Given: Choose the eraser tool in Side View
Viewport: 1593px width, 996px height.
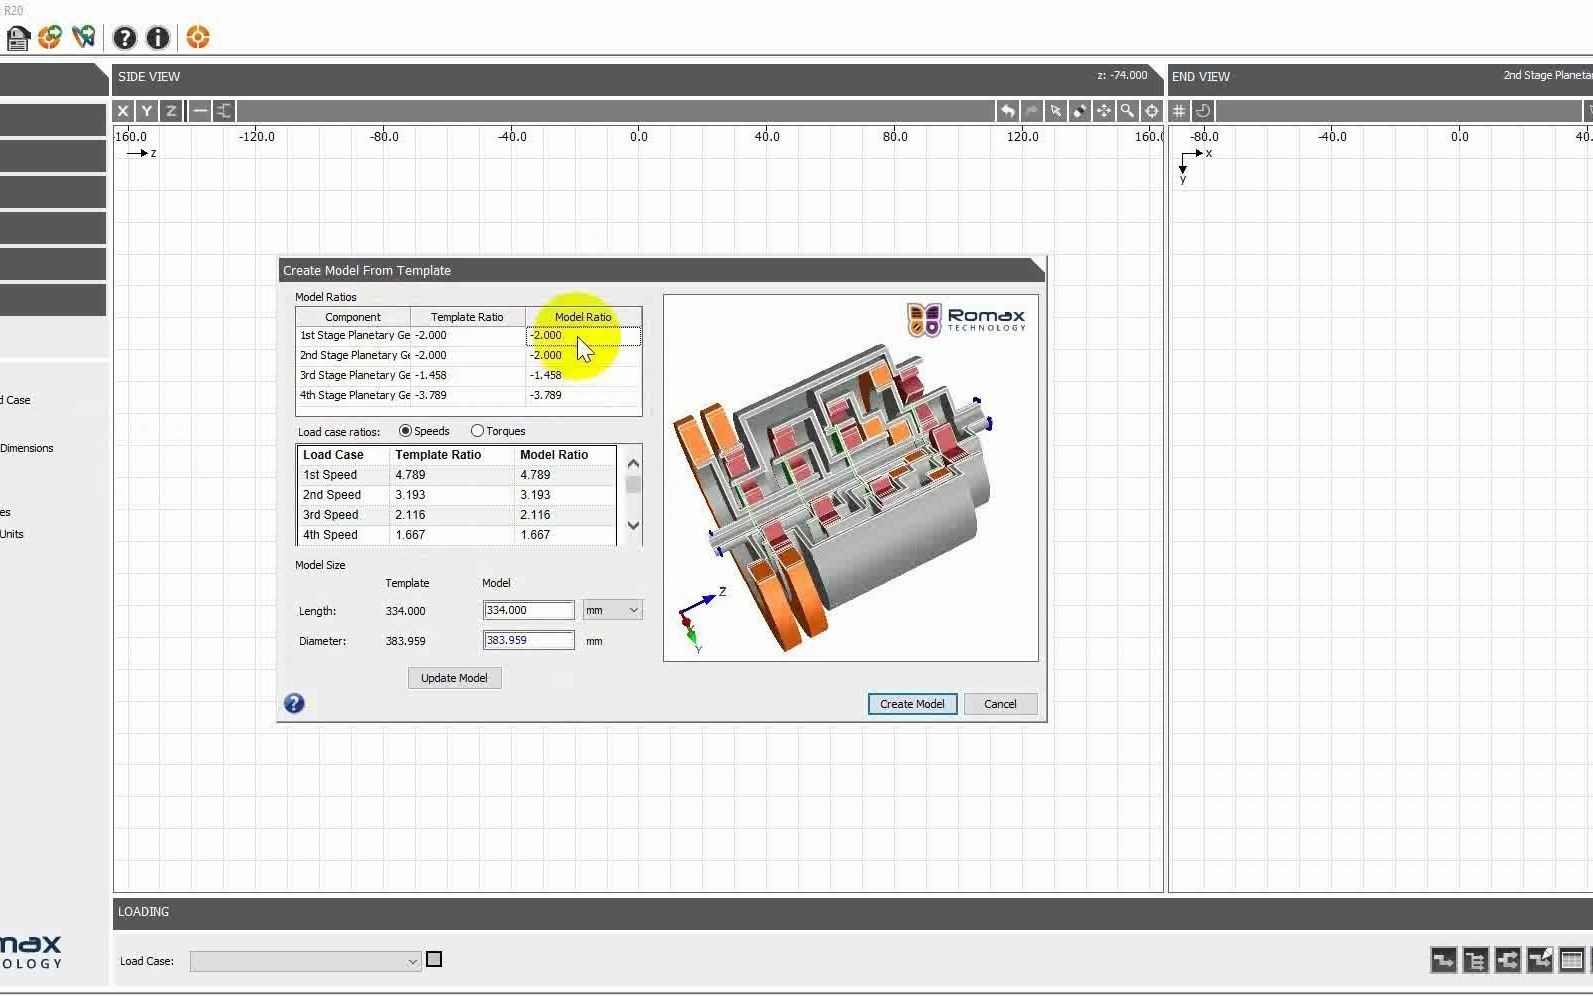Looking at the screenshot, I should (x=1079, y=111).
